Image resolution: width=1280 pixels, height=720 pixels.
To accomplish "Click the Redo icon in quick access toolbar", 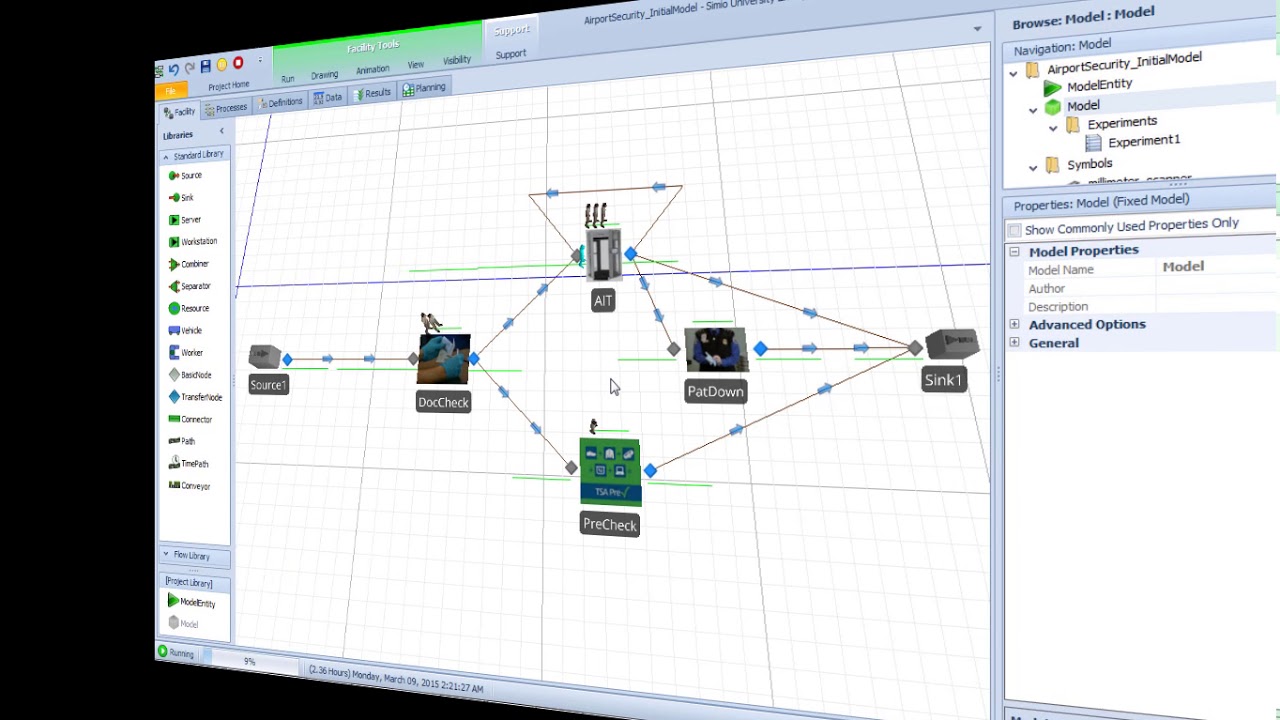I will pos(189,68).
